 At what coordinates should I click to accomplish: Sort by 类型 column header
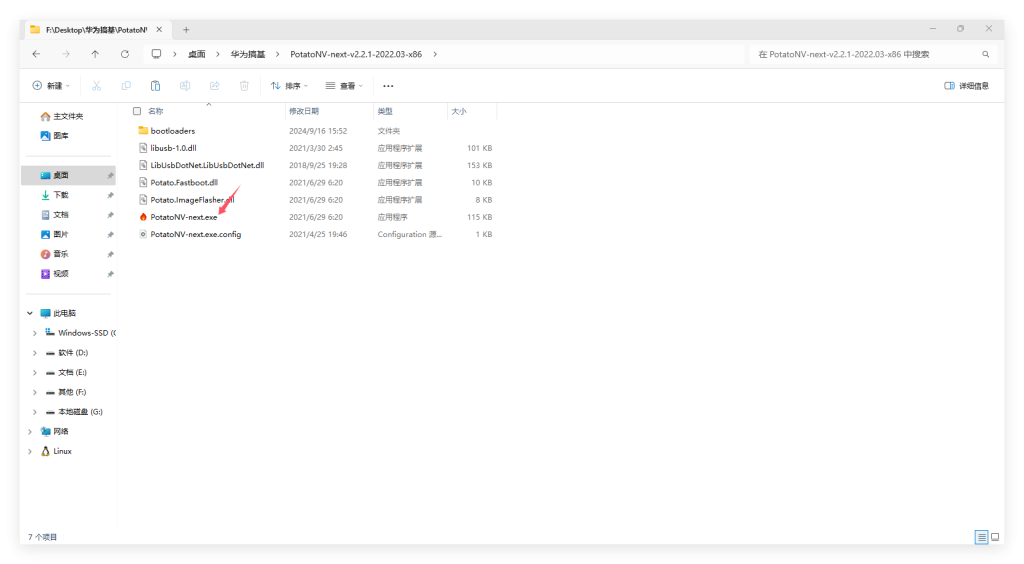coord(385,111)
